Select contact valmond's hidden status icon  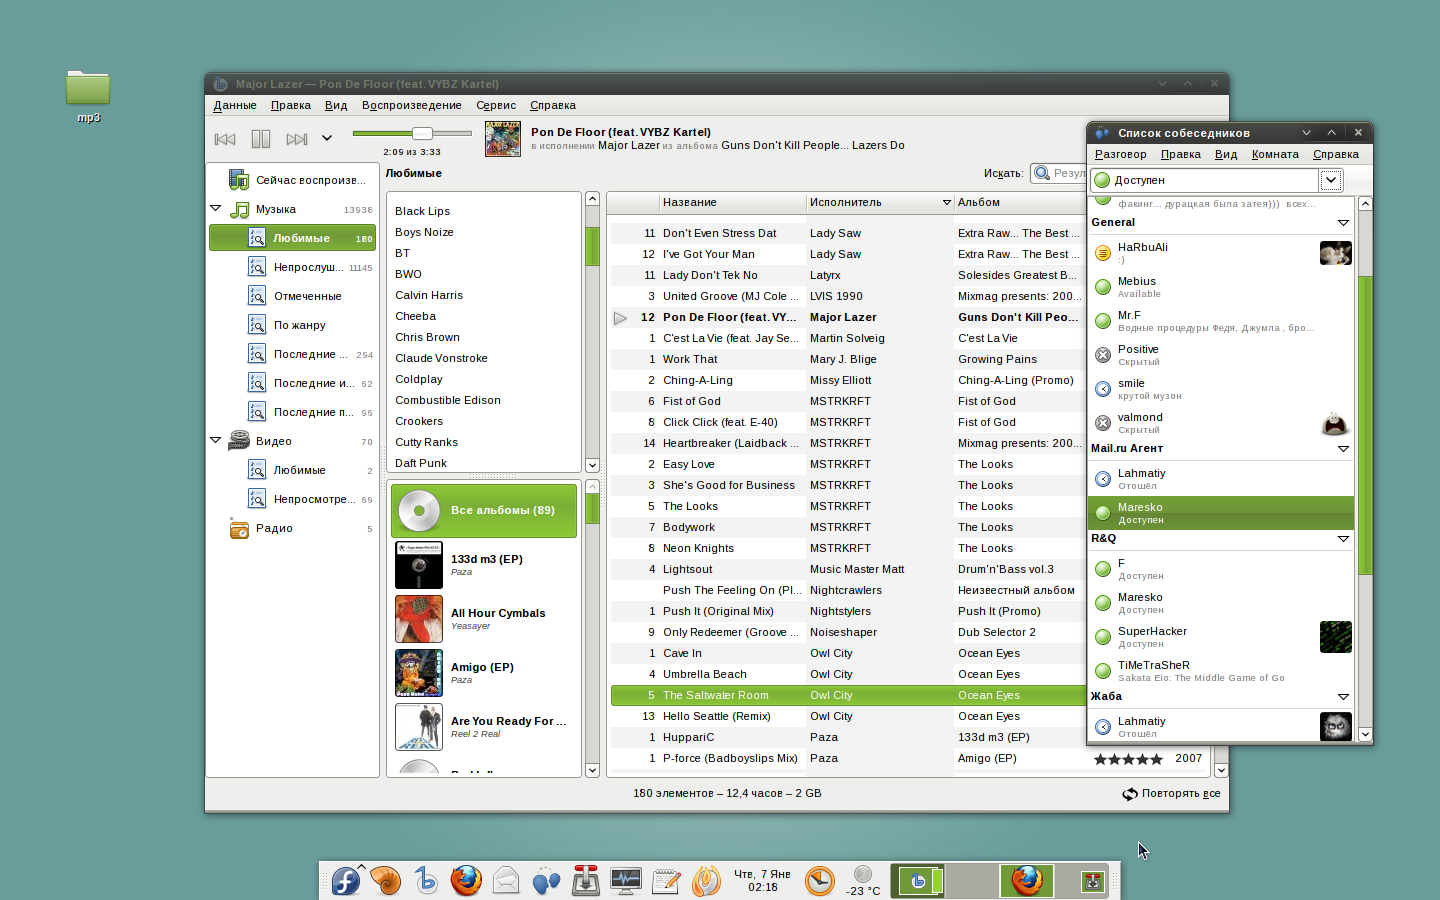click(x=1103, y=423)
